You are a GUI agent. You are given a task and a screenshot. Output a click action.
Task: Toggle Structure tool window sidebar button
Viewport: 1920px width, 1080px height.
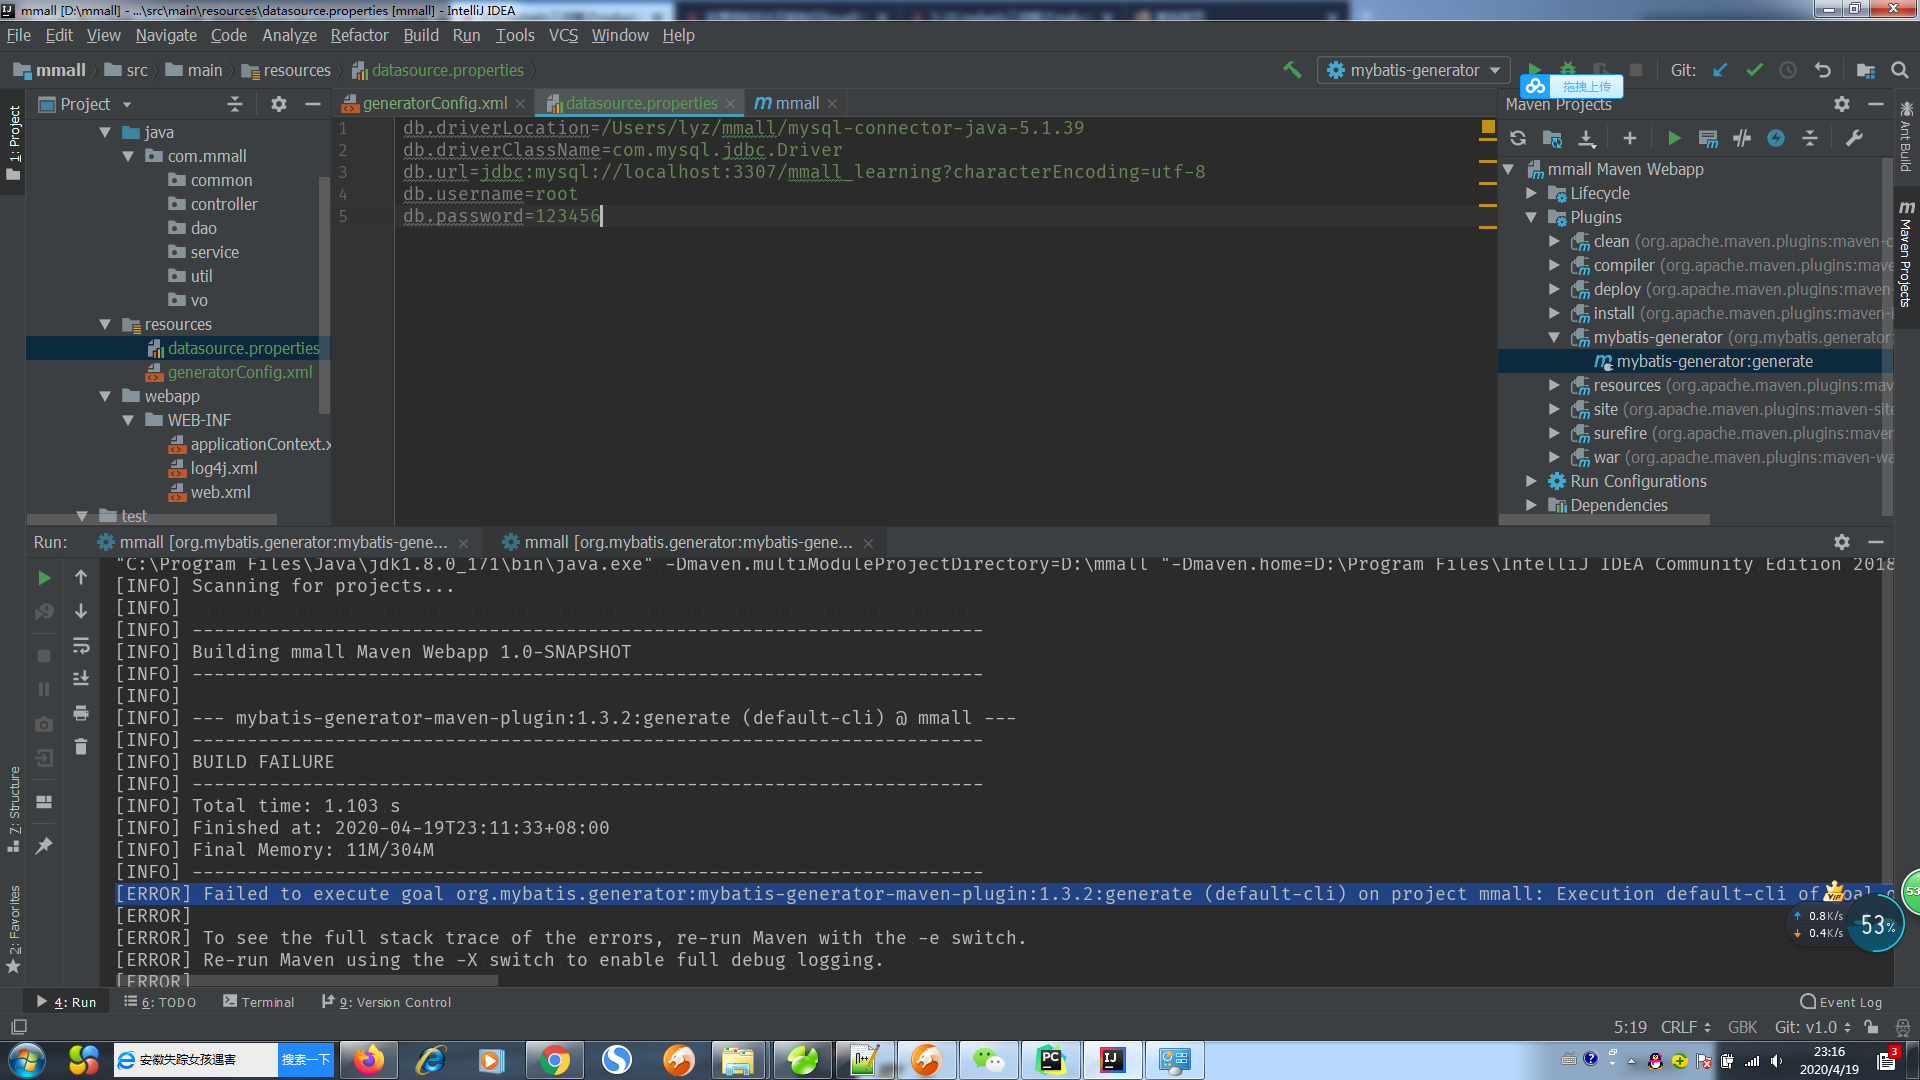[x=13, y=808]
